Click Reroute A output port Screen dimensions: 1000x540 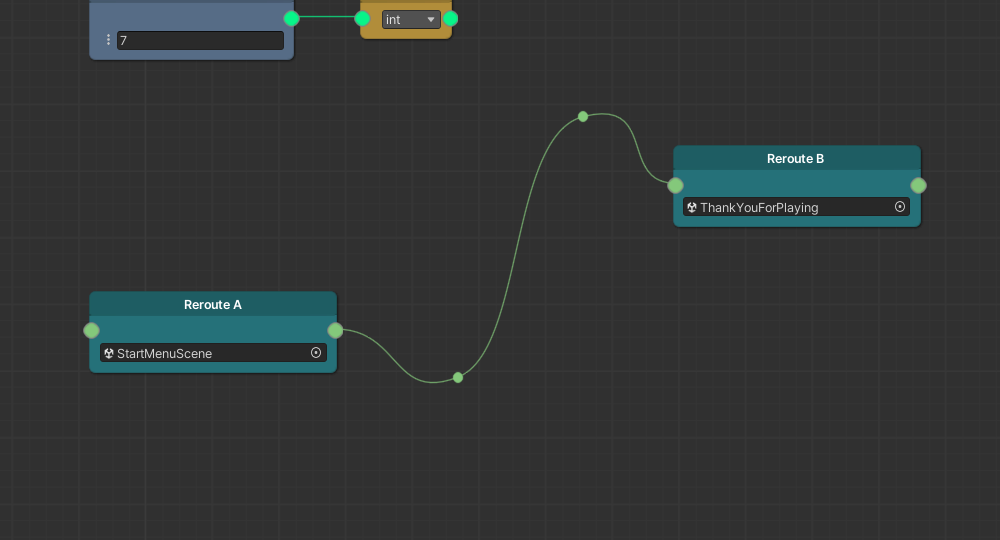pos(335,330)
